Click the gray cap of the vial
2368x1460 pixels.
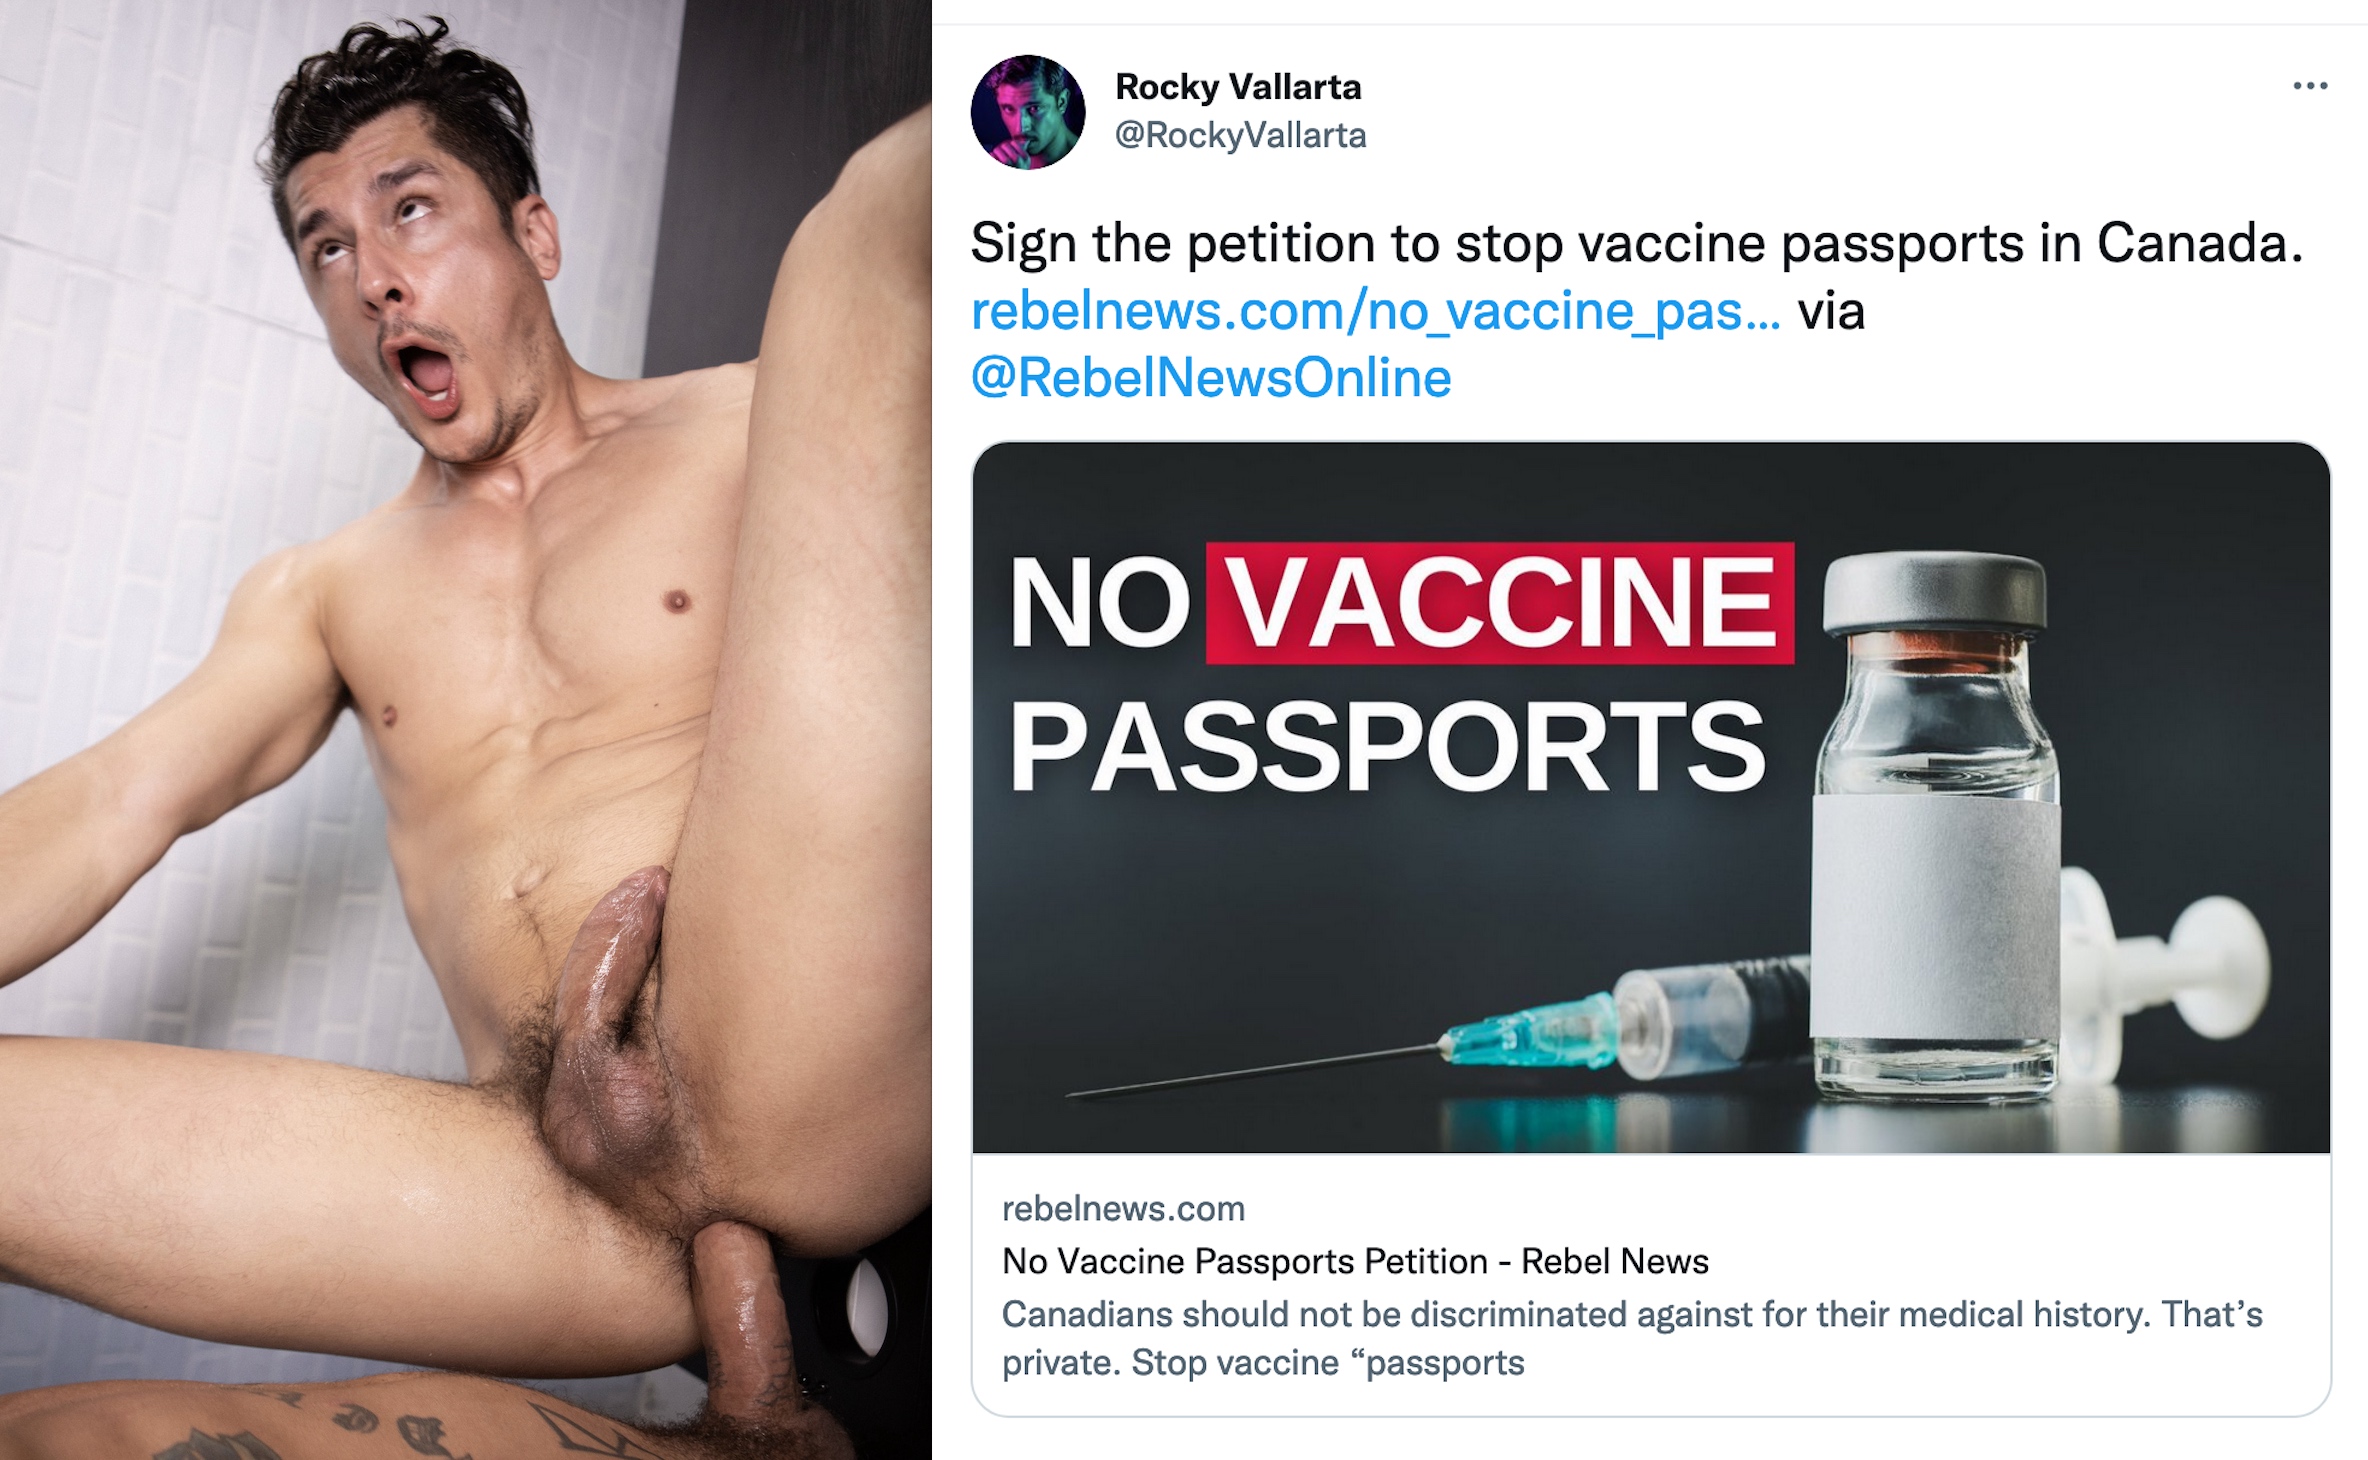(x=1934, y=593)
